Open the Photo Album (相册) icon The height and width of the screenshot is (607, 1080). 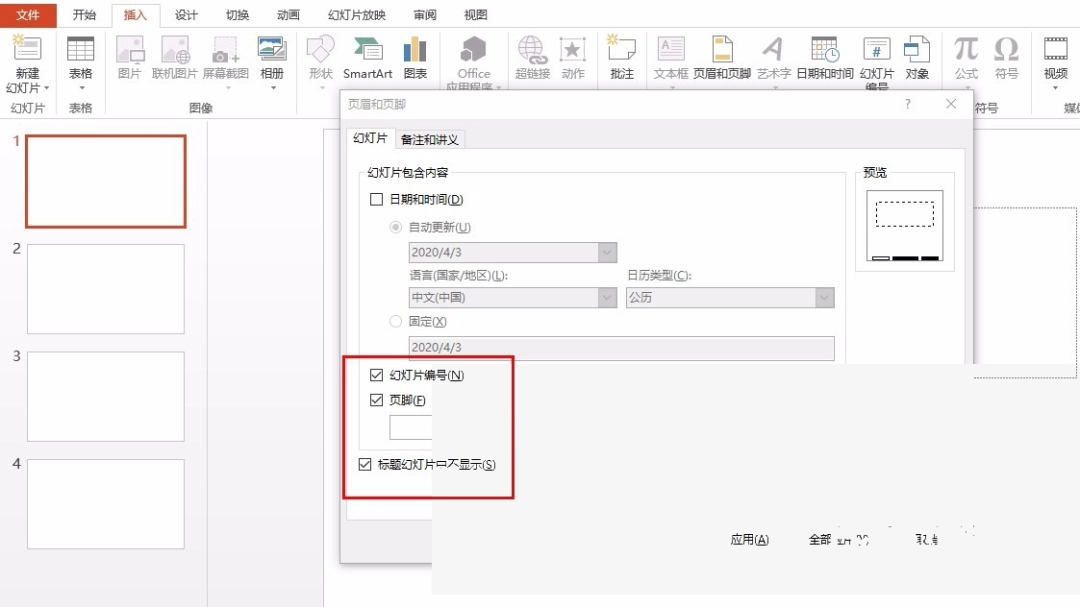coord(271,50)
